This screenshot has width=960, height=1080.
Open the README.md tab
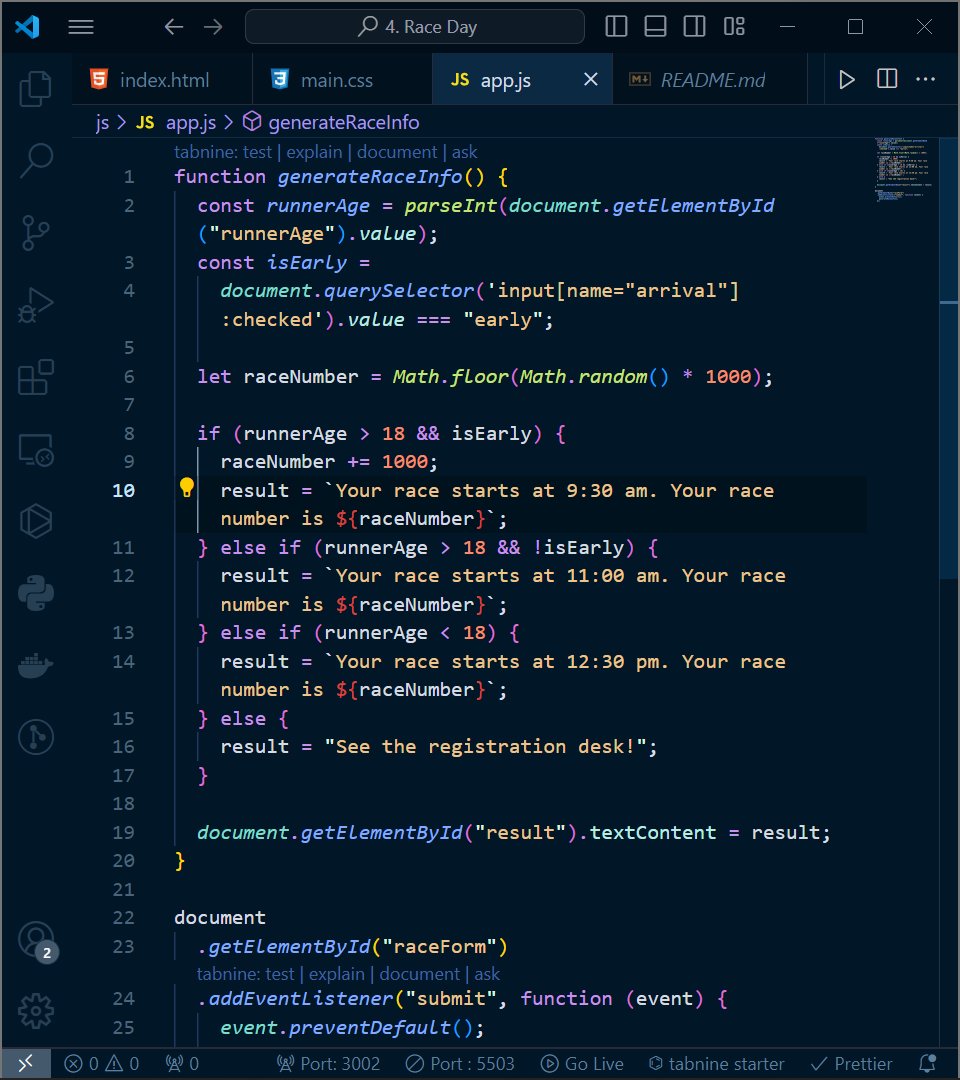coord(710,79)
